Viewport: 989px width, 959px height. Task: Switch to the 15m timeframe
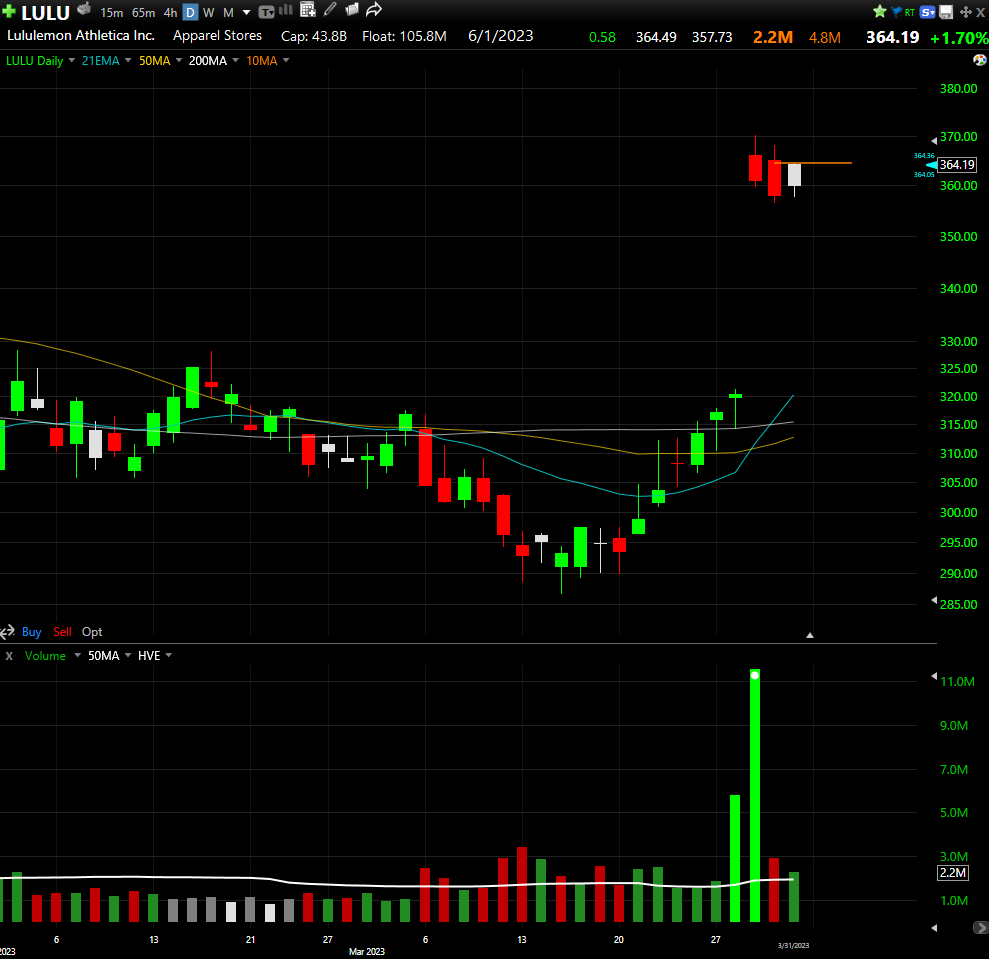(112, 13)
